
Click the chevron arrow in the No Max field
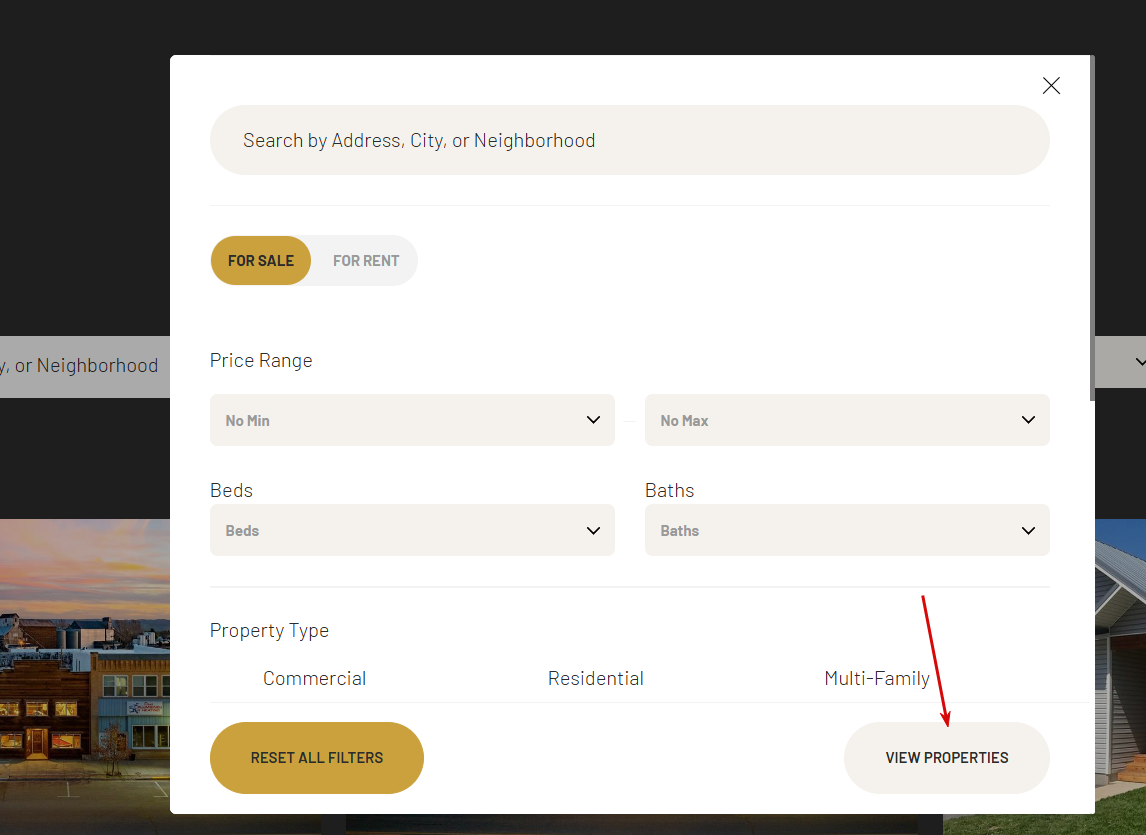[x=1028, y=420]
